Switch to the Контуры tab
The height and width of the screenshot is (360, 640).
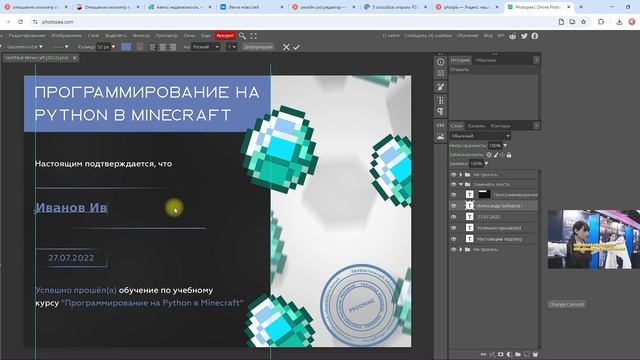pyautogui.click(x=500, y=126)
